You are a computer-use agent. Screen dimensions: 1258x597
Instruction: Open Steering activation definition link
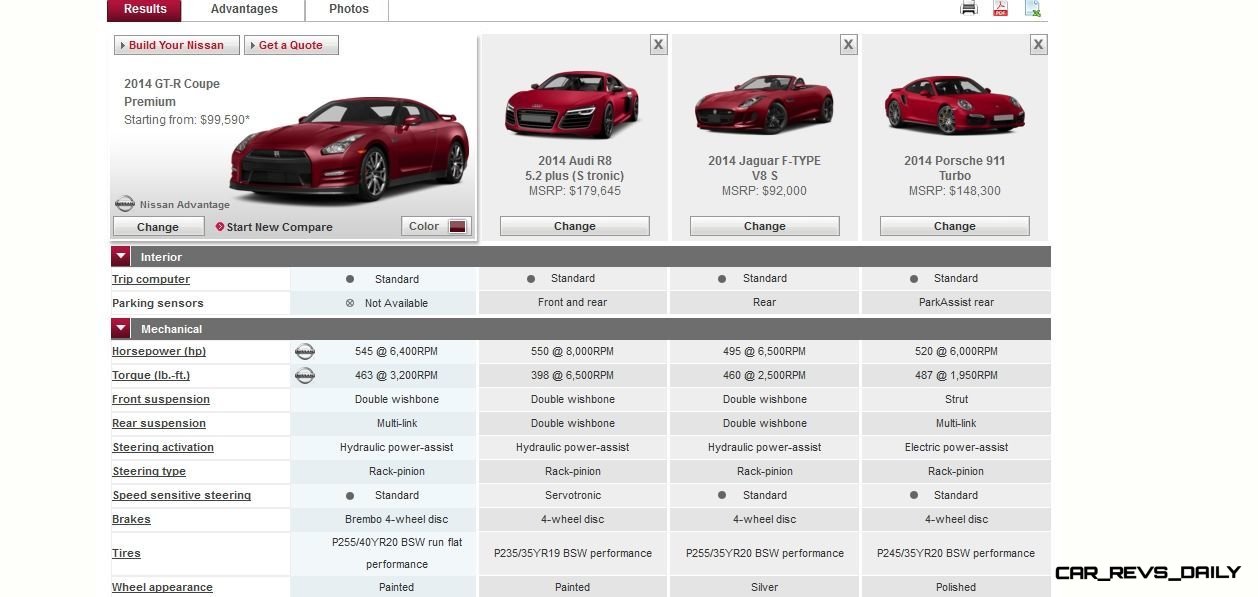point(163,447)
